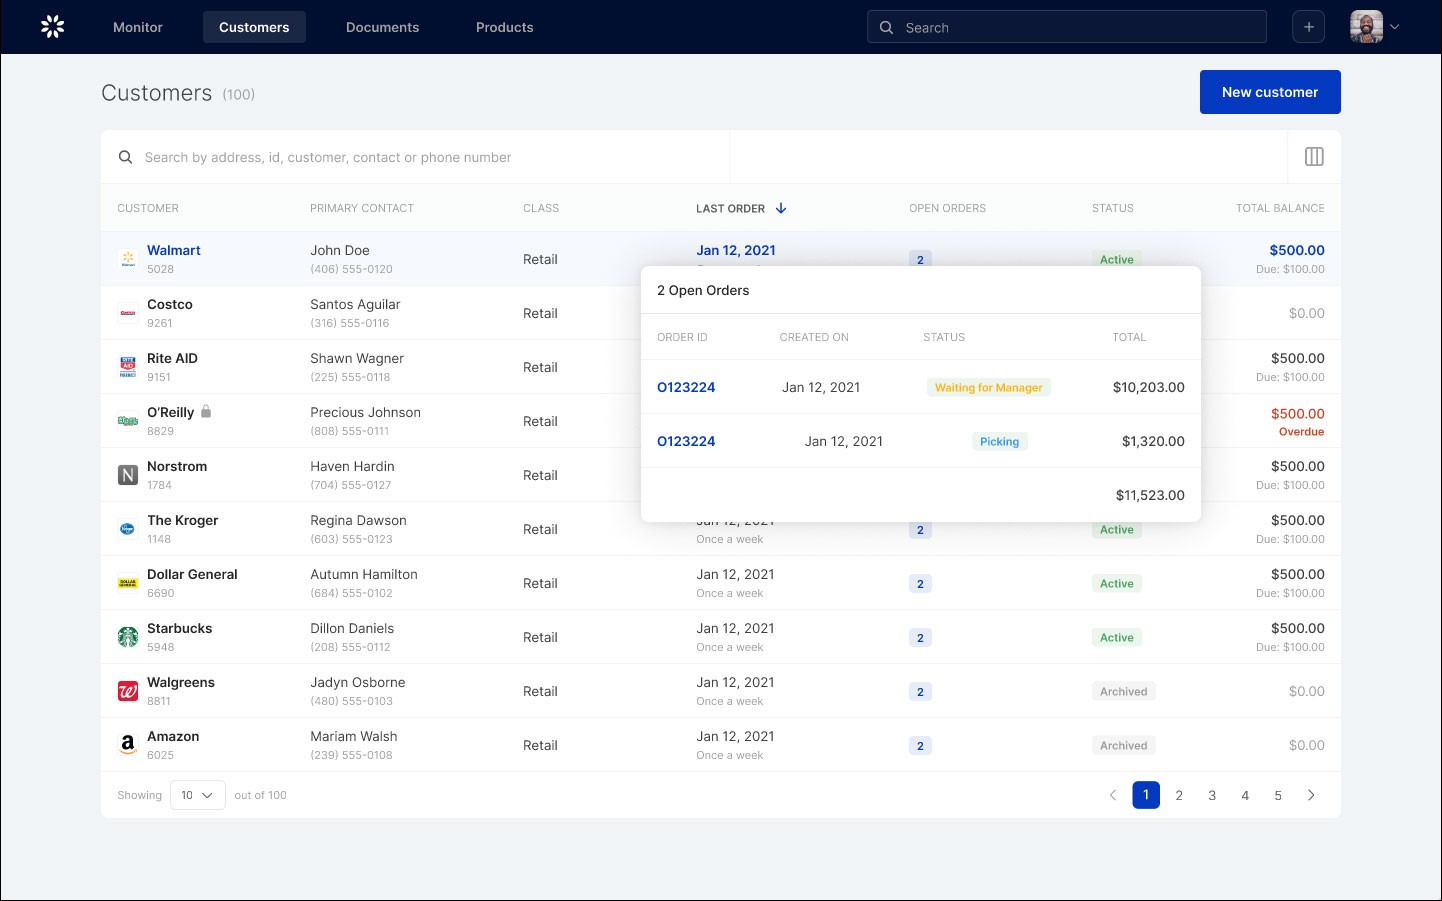Select the Starbucks logo icon
The height and width of the screenshot is (901, 1442).
point(127,635)
